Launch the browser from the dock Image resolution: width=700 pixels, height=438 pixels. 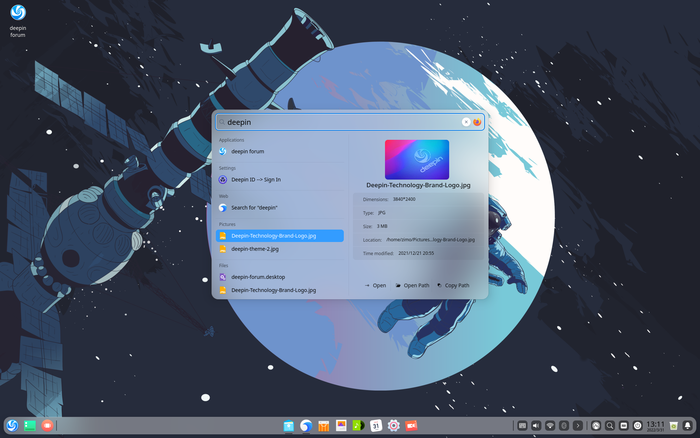click(306, 426)
